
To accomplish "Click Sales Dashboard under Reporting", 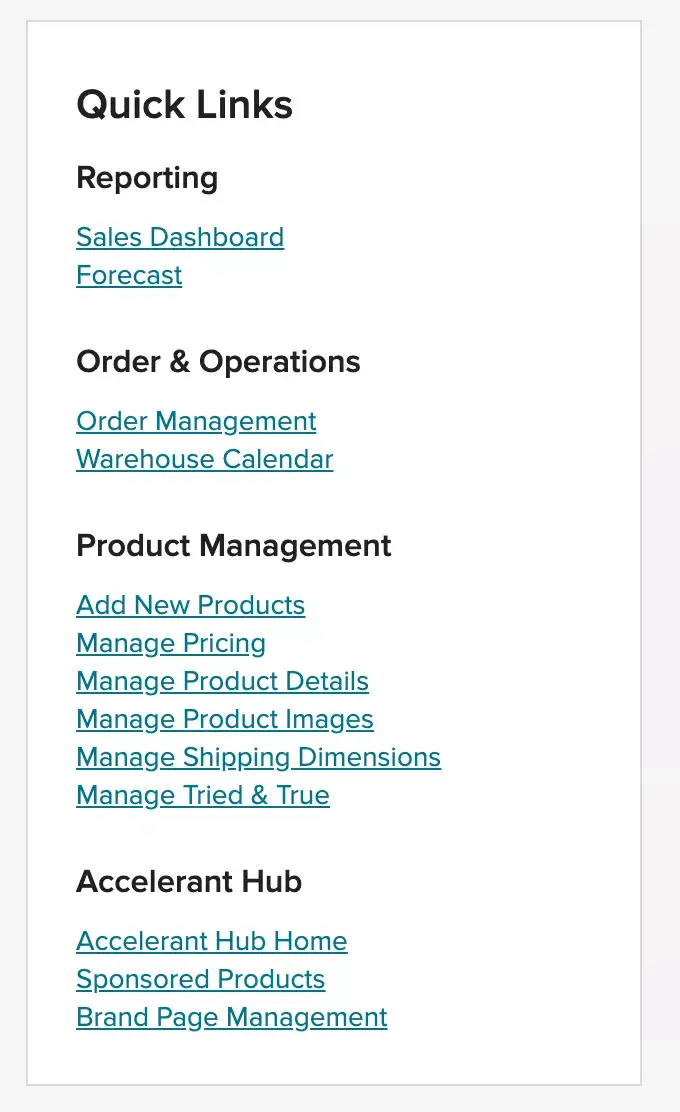I will pos(180,237).
